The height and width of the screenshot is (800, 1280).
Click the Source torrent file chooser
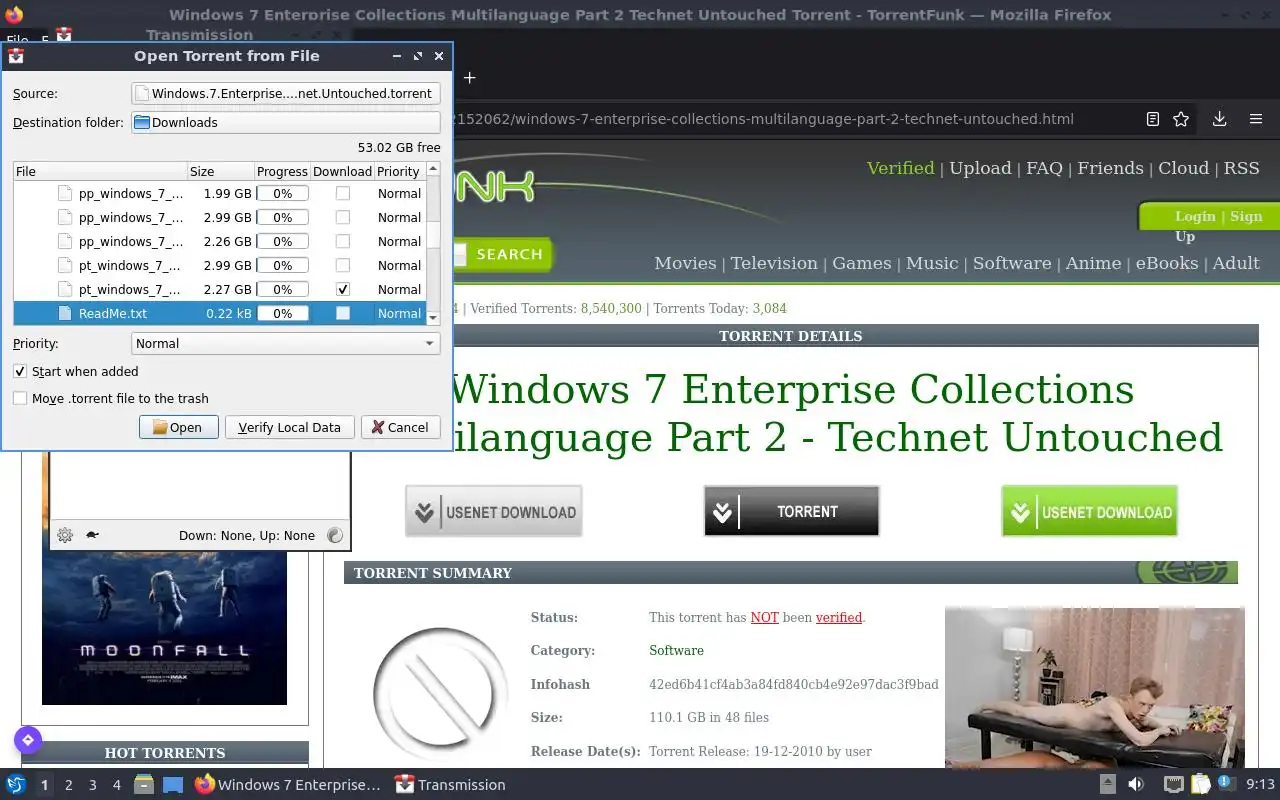pos(286,93)
